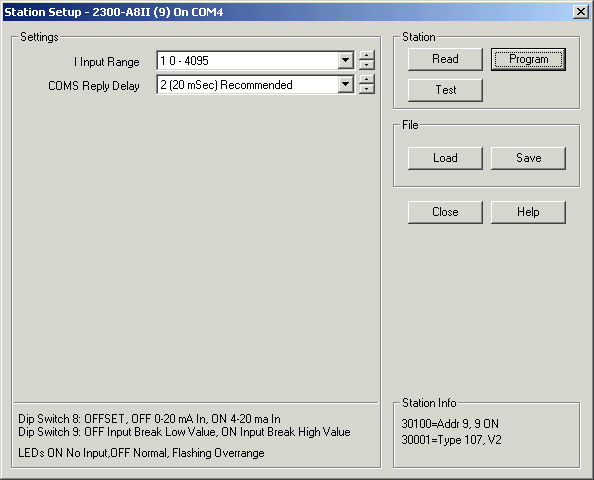Click the Station Info address line
Viewport: 594px width, 480px height.
click(450, 424)
